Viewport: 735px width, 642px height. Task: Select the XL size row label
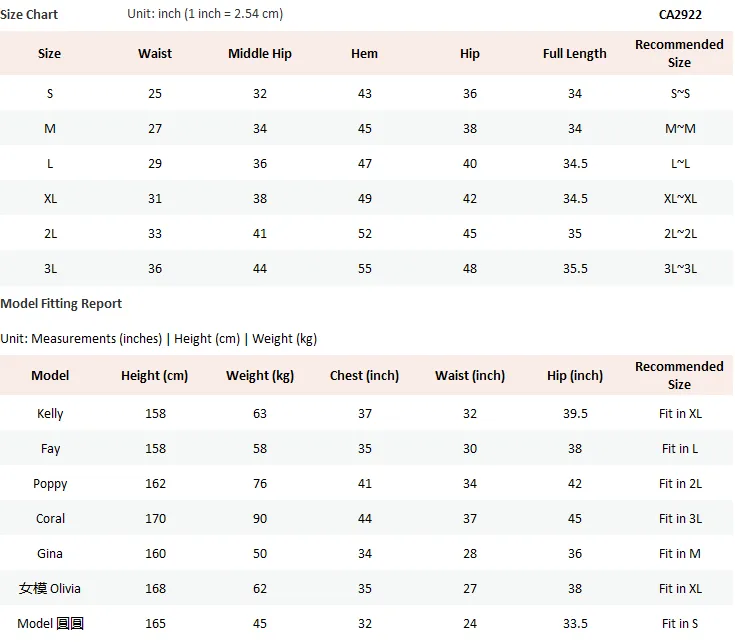[x=50, y=198]
